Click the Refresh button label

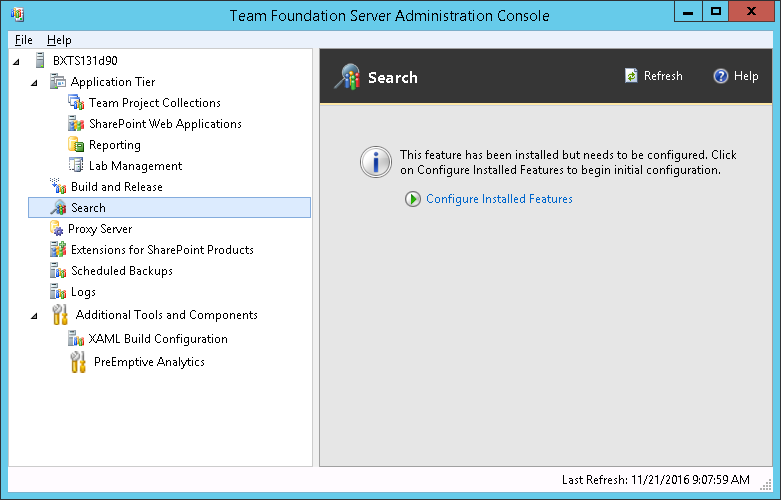[663, 76]
